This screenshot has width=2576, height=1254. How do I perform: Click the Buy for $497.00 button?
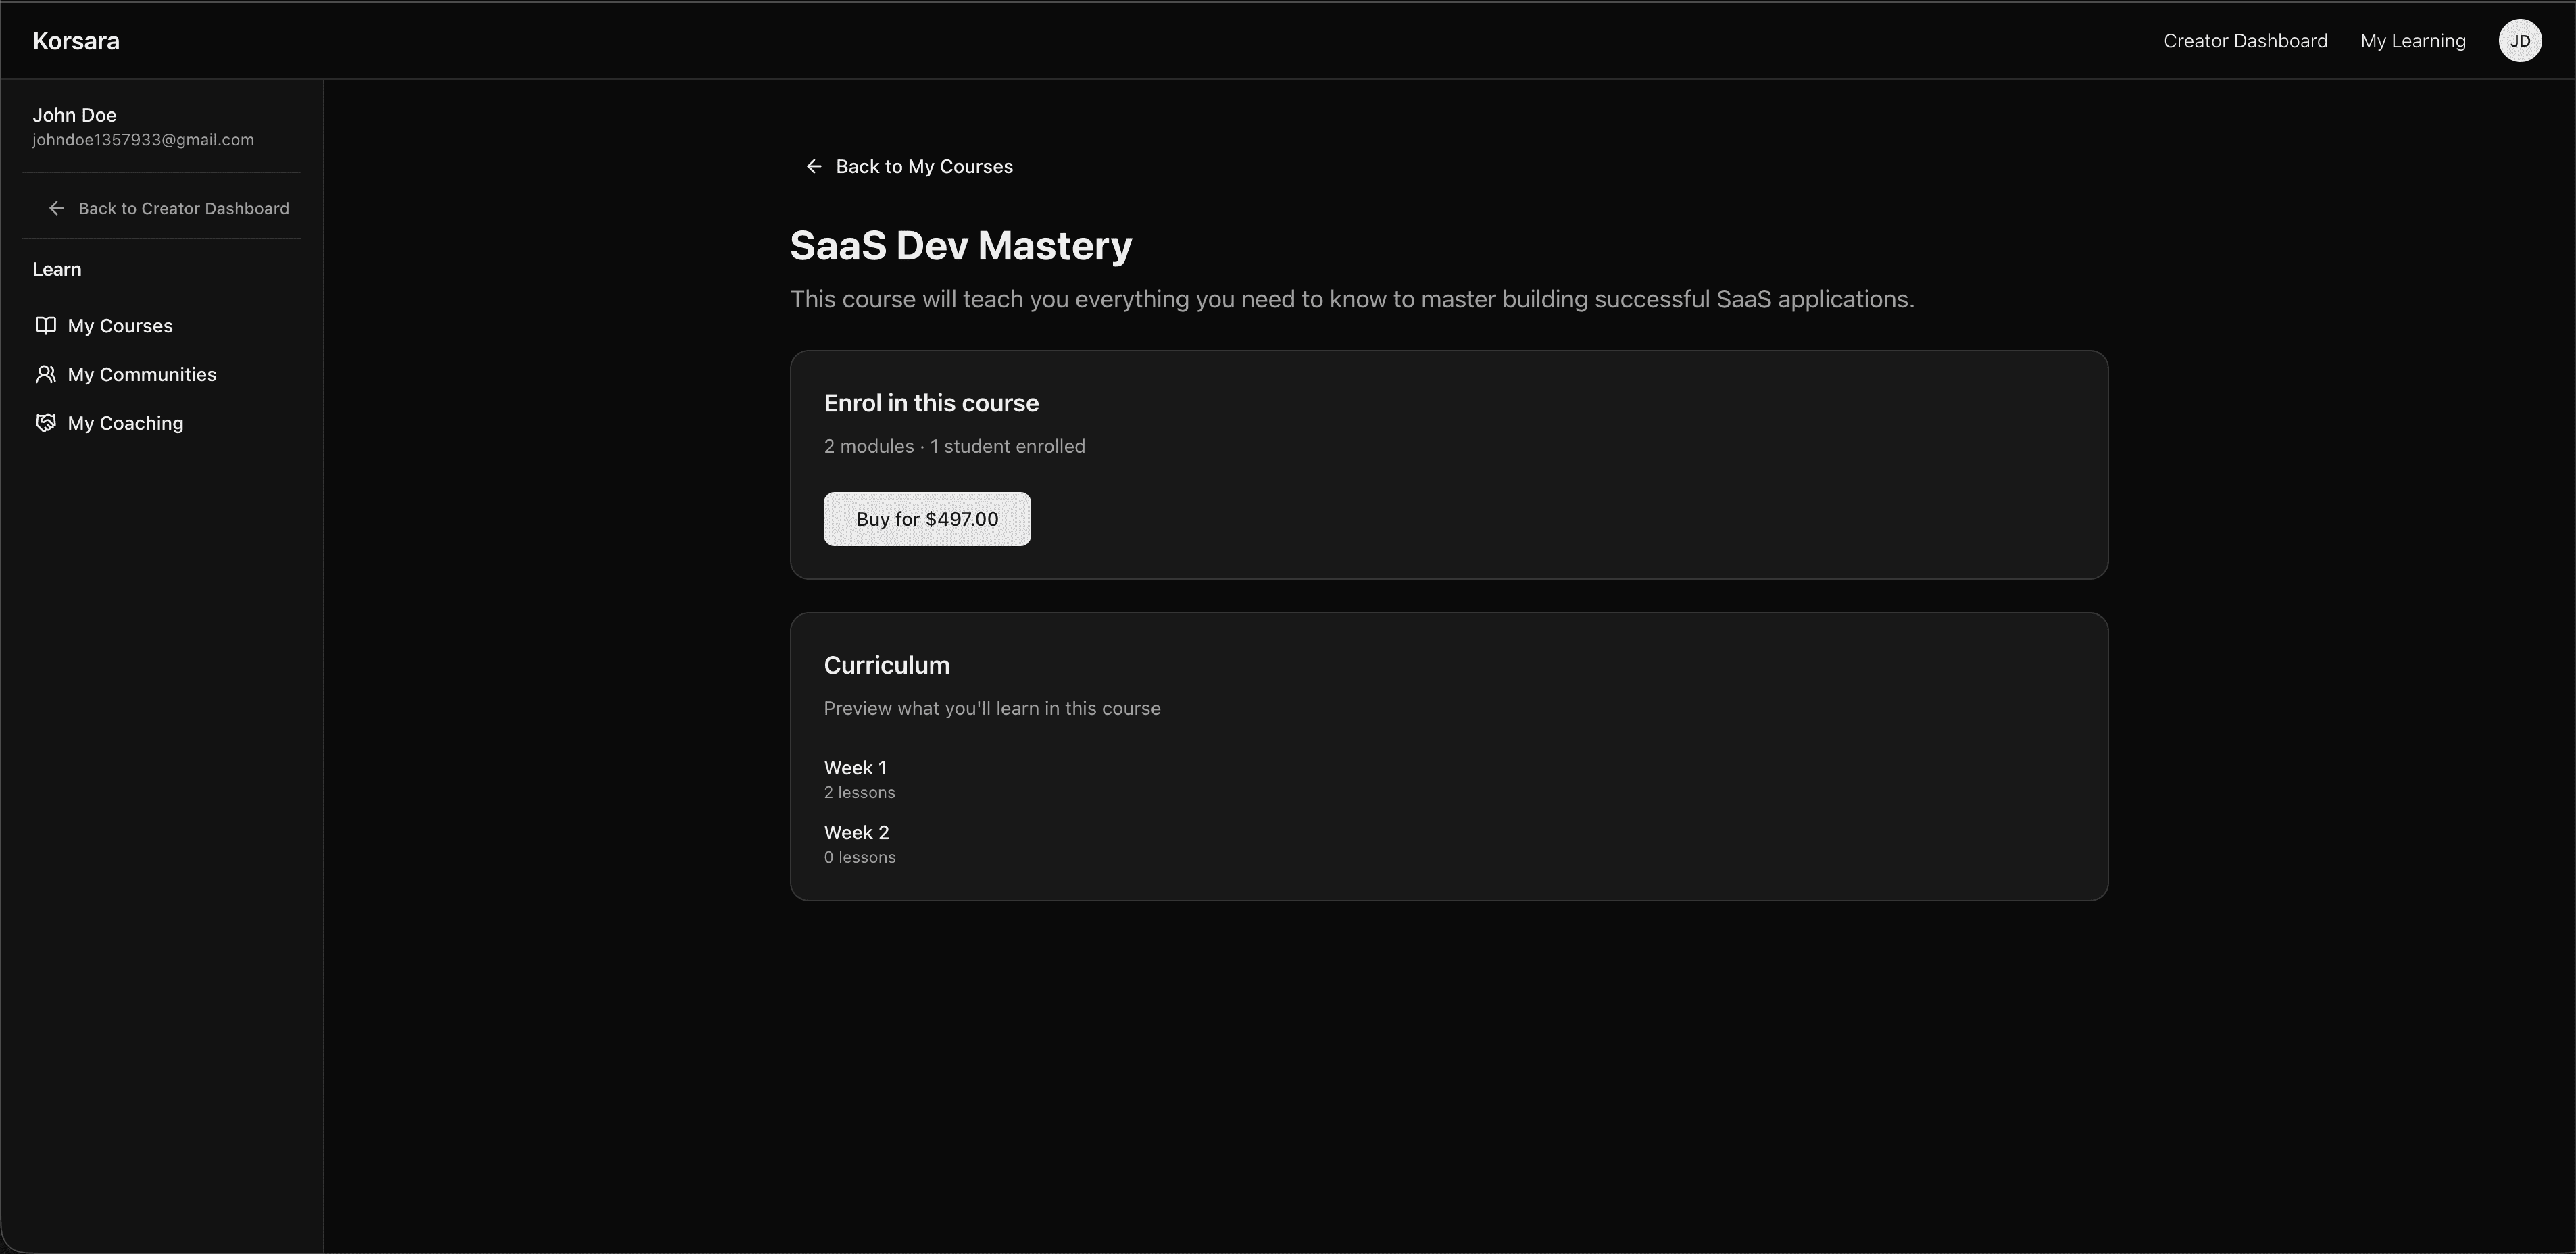coord(926,518)
